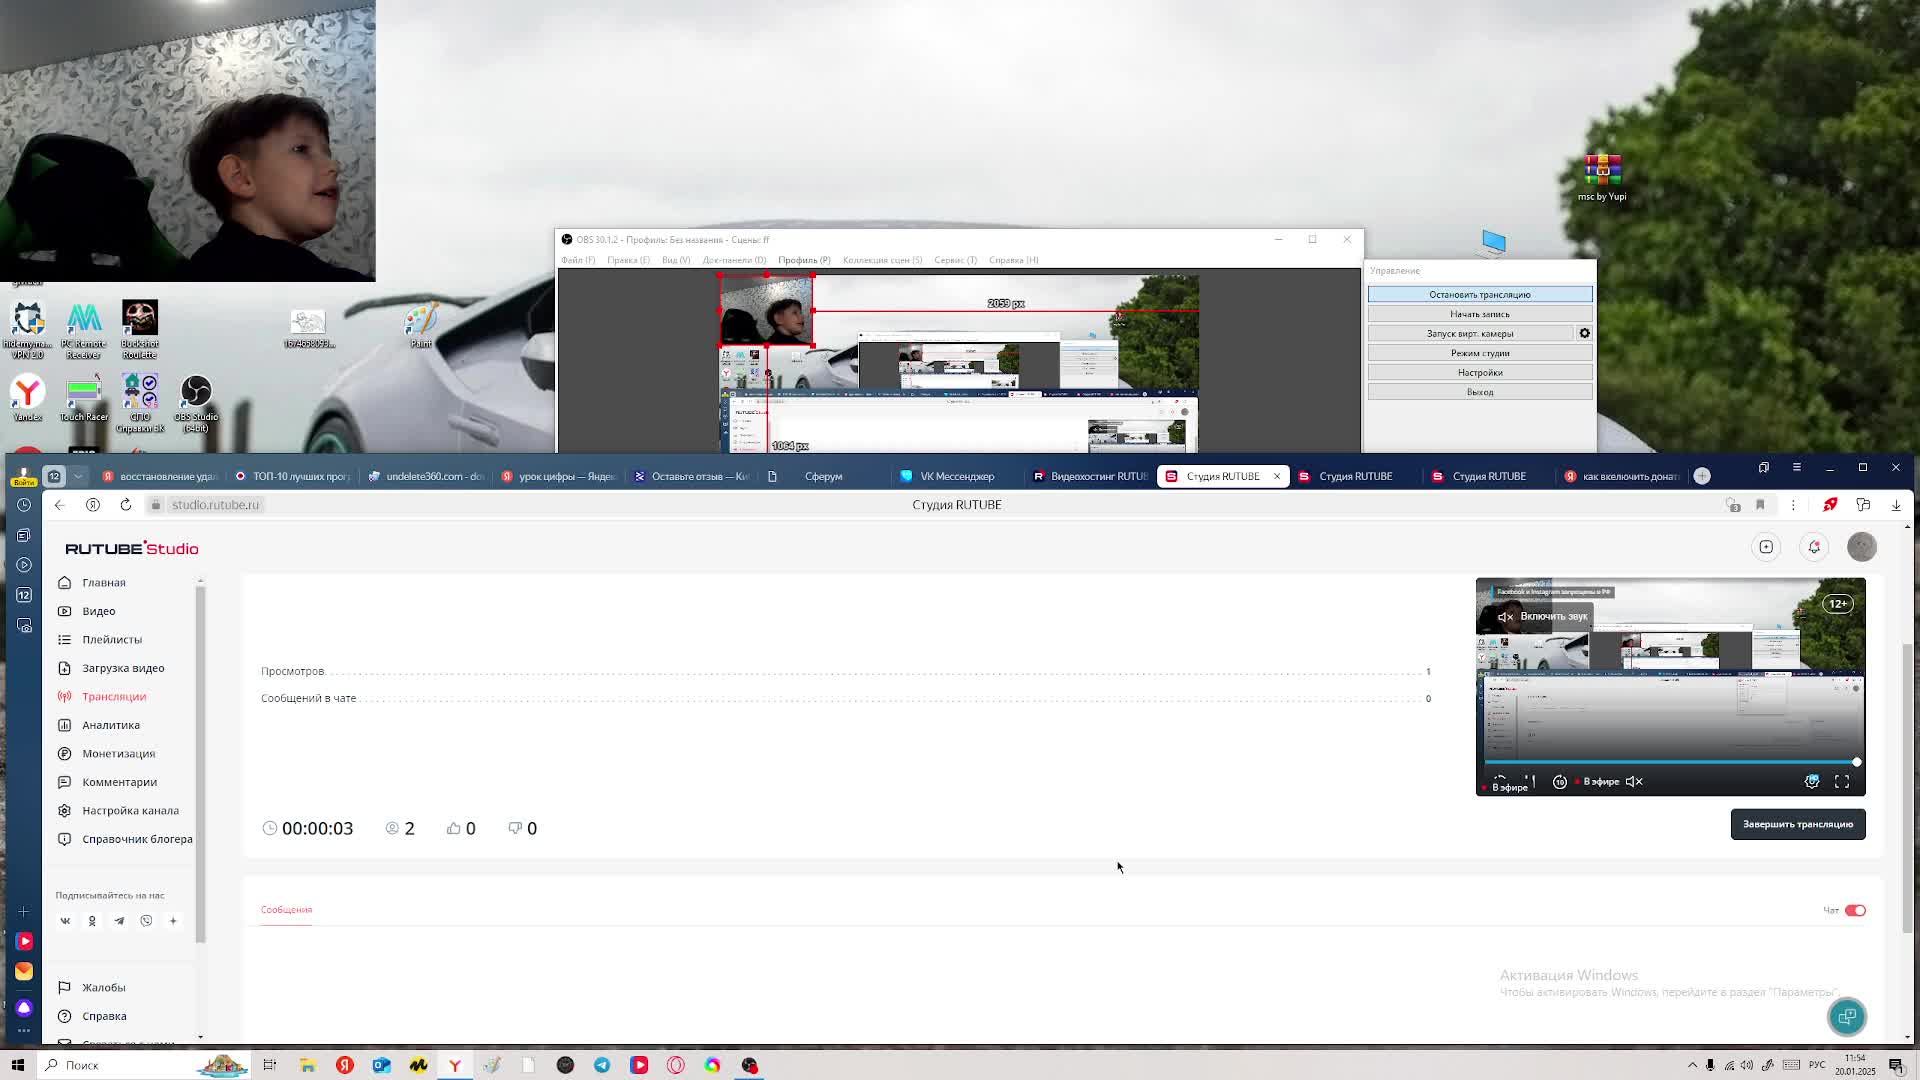Image resolution: width=1920 pixels, height=1080 pixels.
Task: Click the browser back arrow
Action: tap(59, 505)
